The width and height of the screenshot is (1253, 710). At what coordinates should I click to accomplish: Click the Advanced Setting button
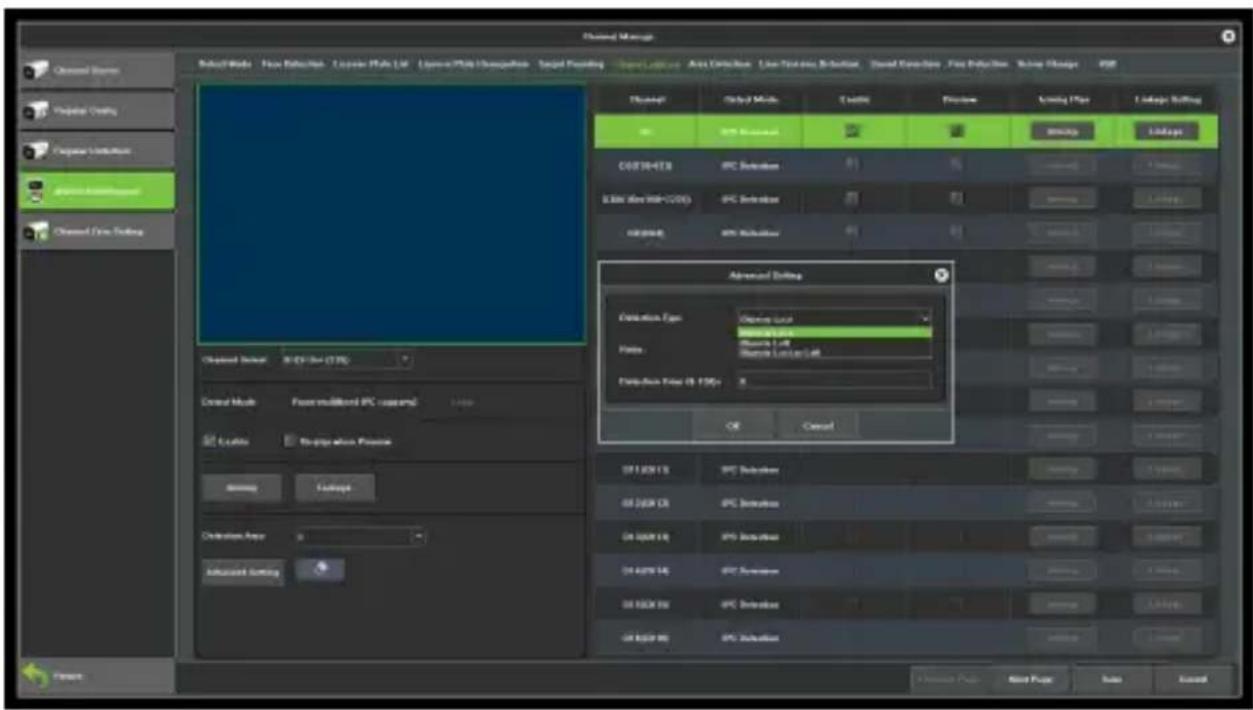point(243,572)
